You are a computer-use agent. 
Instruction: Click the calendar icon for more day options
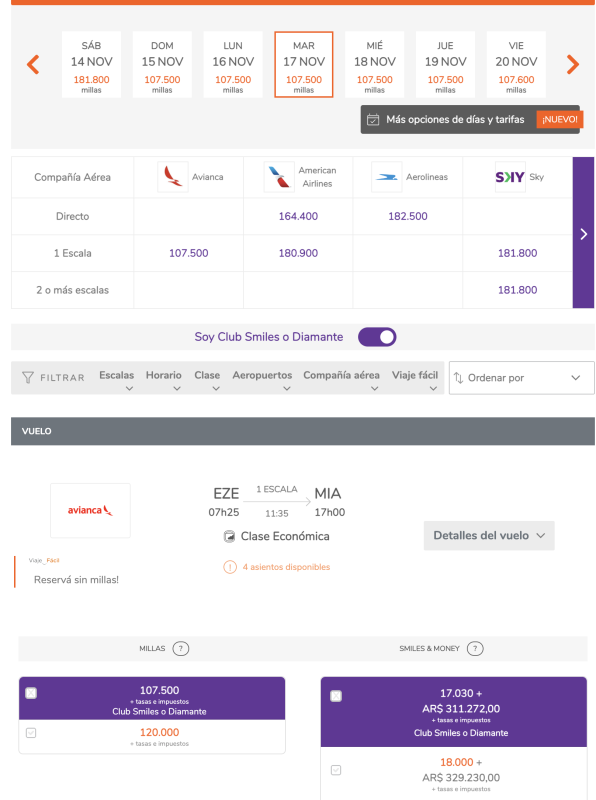(373, 120)
